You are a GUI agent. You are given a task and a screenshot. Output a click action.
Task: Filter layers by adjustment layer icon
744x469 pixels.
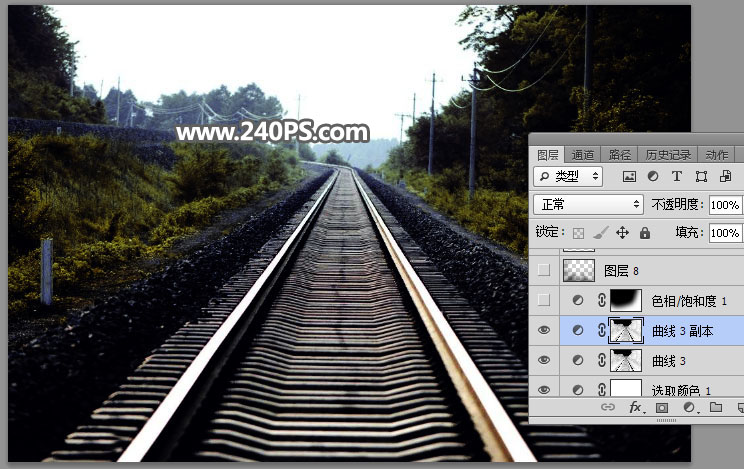(653, 177)
